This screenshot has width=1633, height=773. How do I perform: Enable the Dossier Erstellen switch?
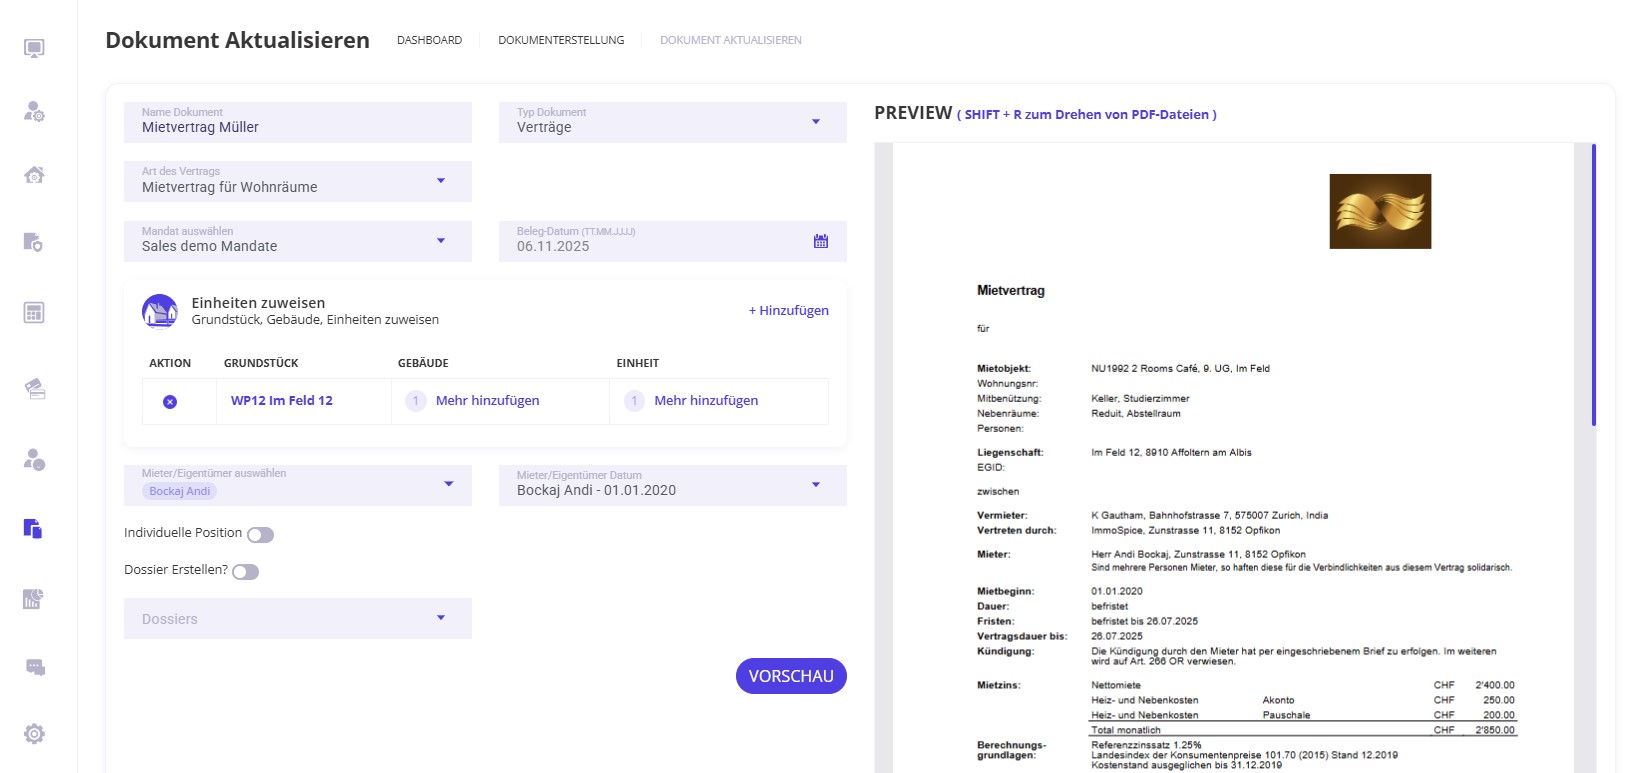coord(245,572)
